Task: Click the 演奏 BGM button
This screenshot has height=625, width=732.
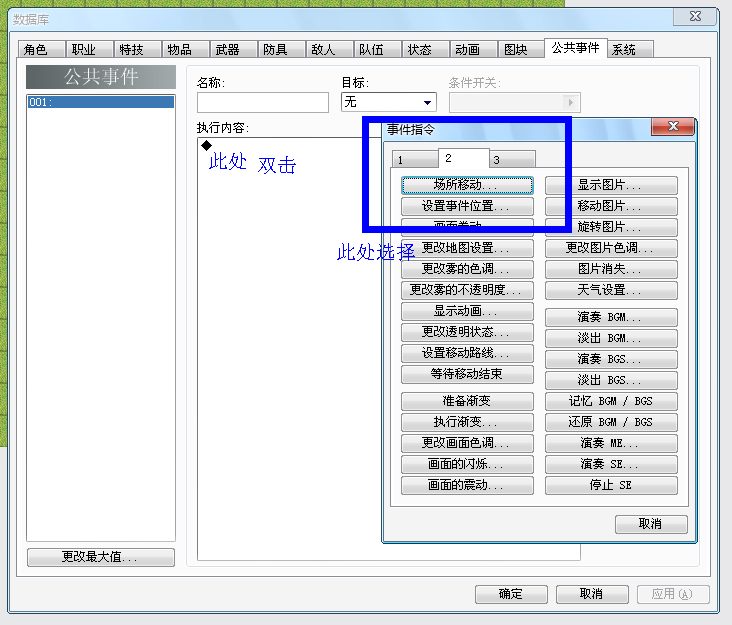Action: click(x=611, y=317)
